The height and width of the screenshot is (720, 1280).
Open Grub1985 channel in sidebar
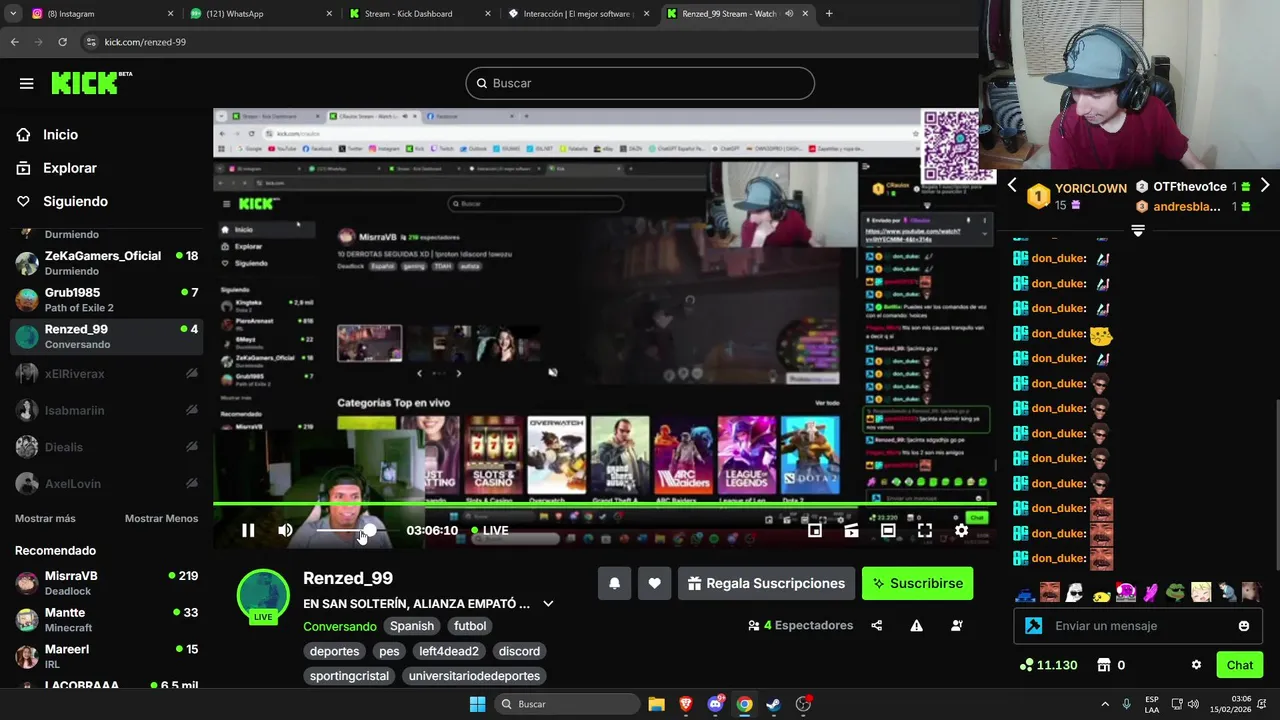click(106, 300)
